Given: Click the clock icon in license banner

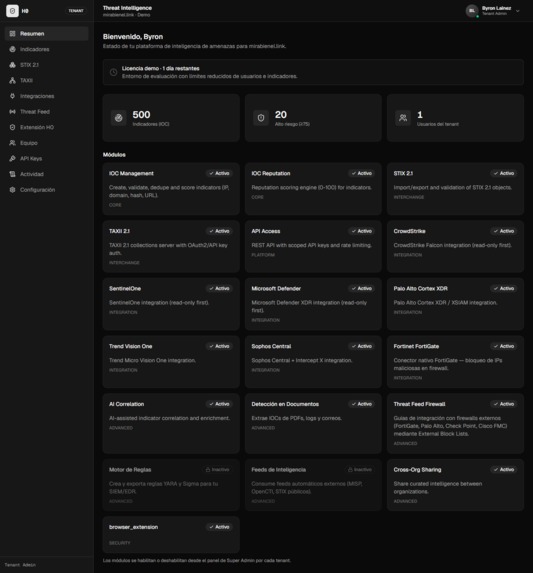Looking at the screenshot, I should point(114,72).
